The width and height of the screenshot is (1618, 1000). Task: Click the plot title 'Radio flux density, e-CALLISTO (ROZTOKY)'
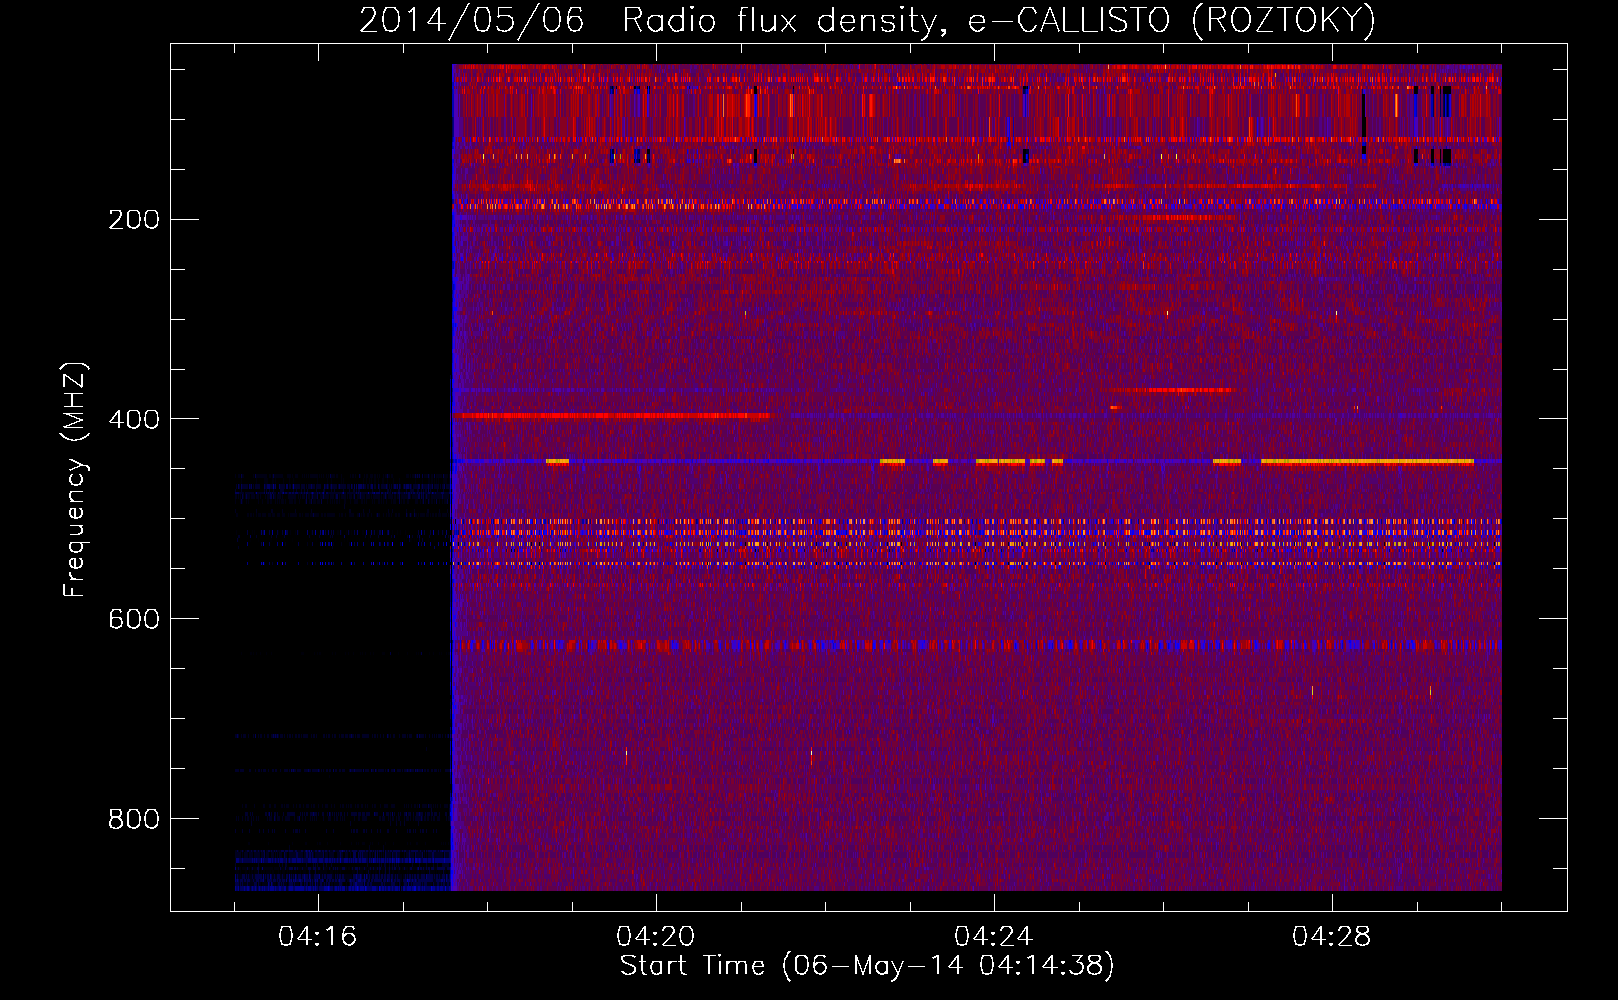[x=998, y=20]
